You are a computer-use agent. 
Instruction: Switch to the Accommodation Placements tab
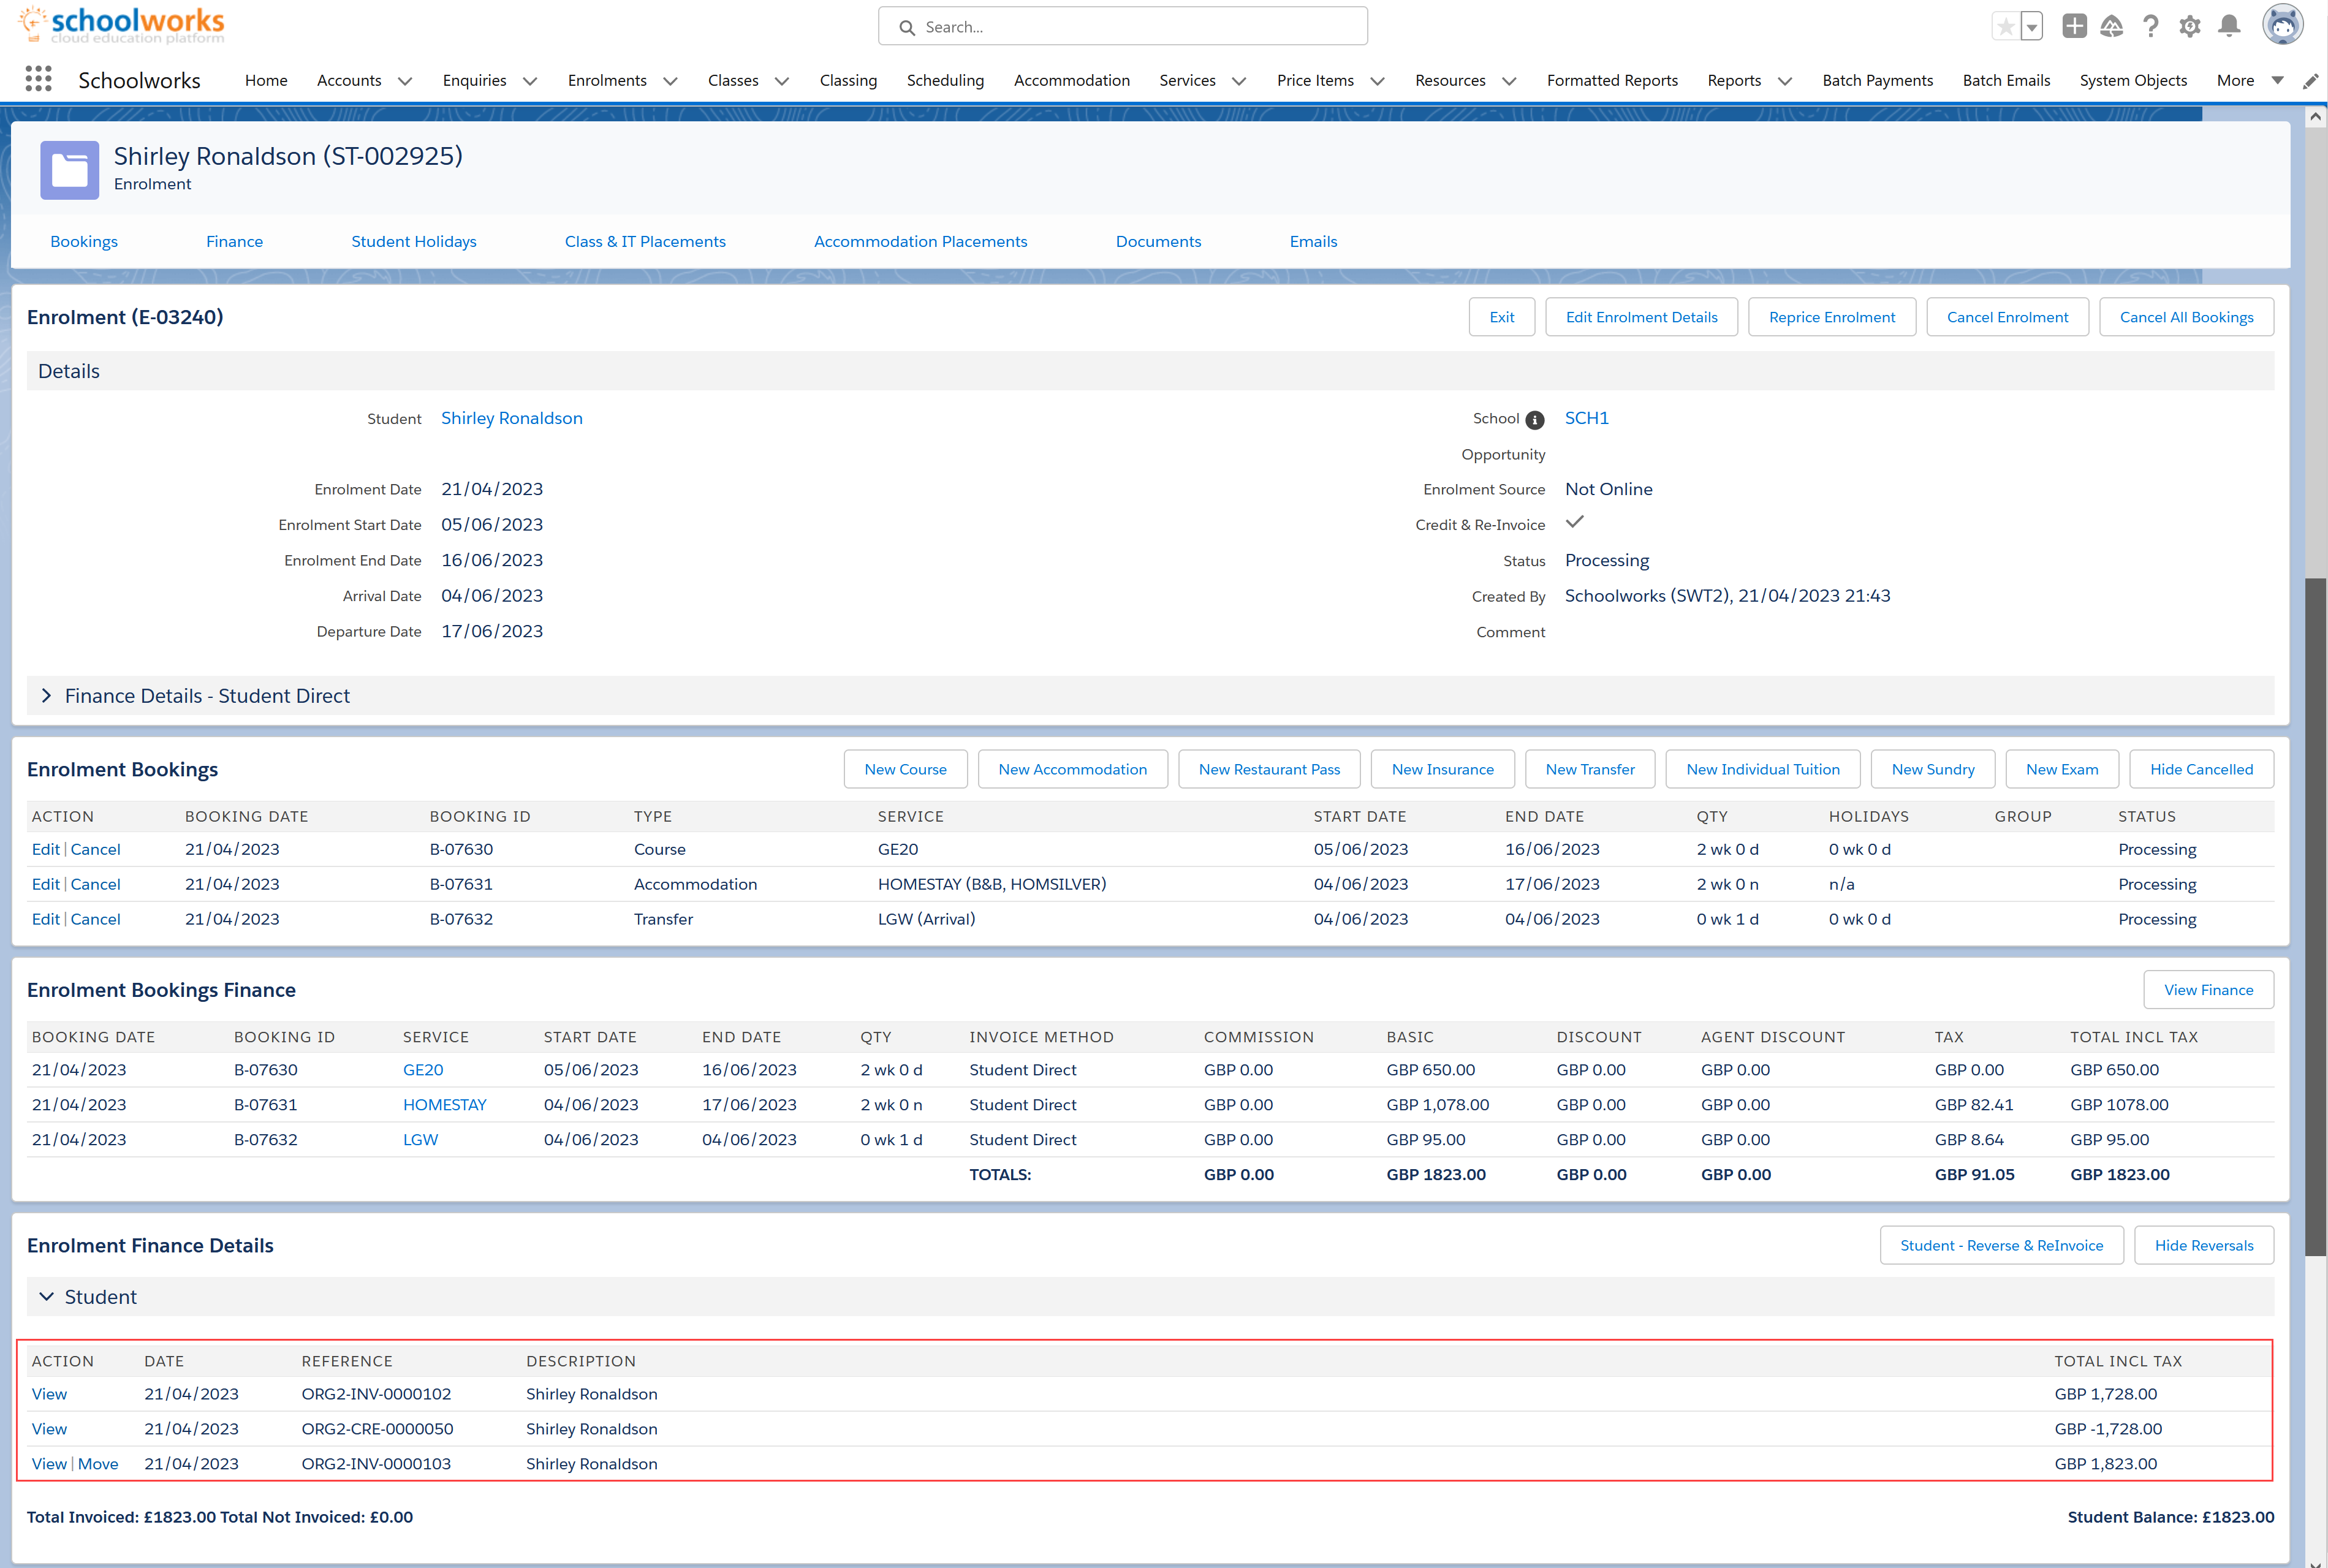(x=920, y=242)
